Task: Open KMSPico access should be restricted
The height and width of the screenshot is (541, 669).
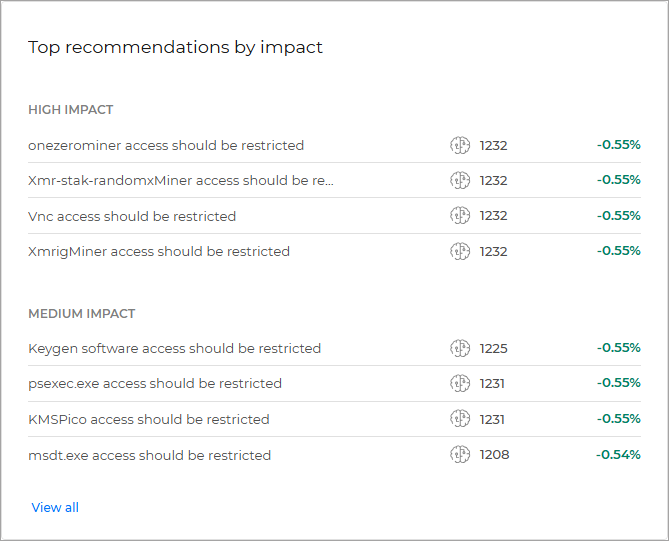Action: pyautogui.click(x=148, y=419)
